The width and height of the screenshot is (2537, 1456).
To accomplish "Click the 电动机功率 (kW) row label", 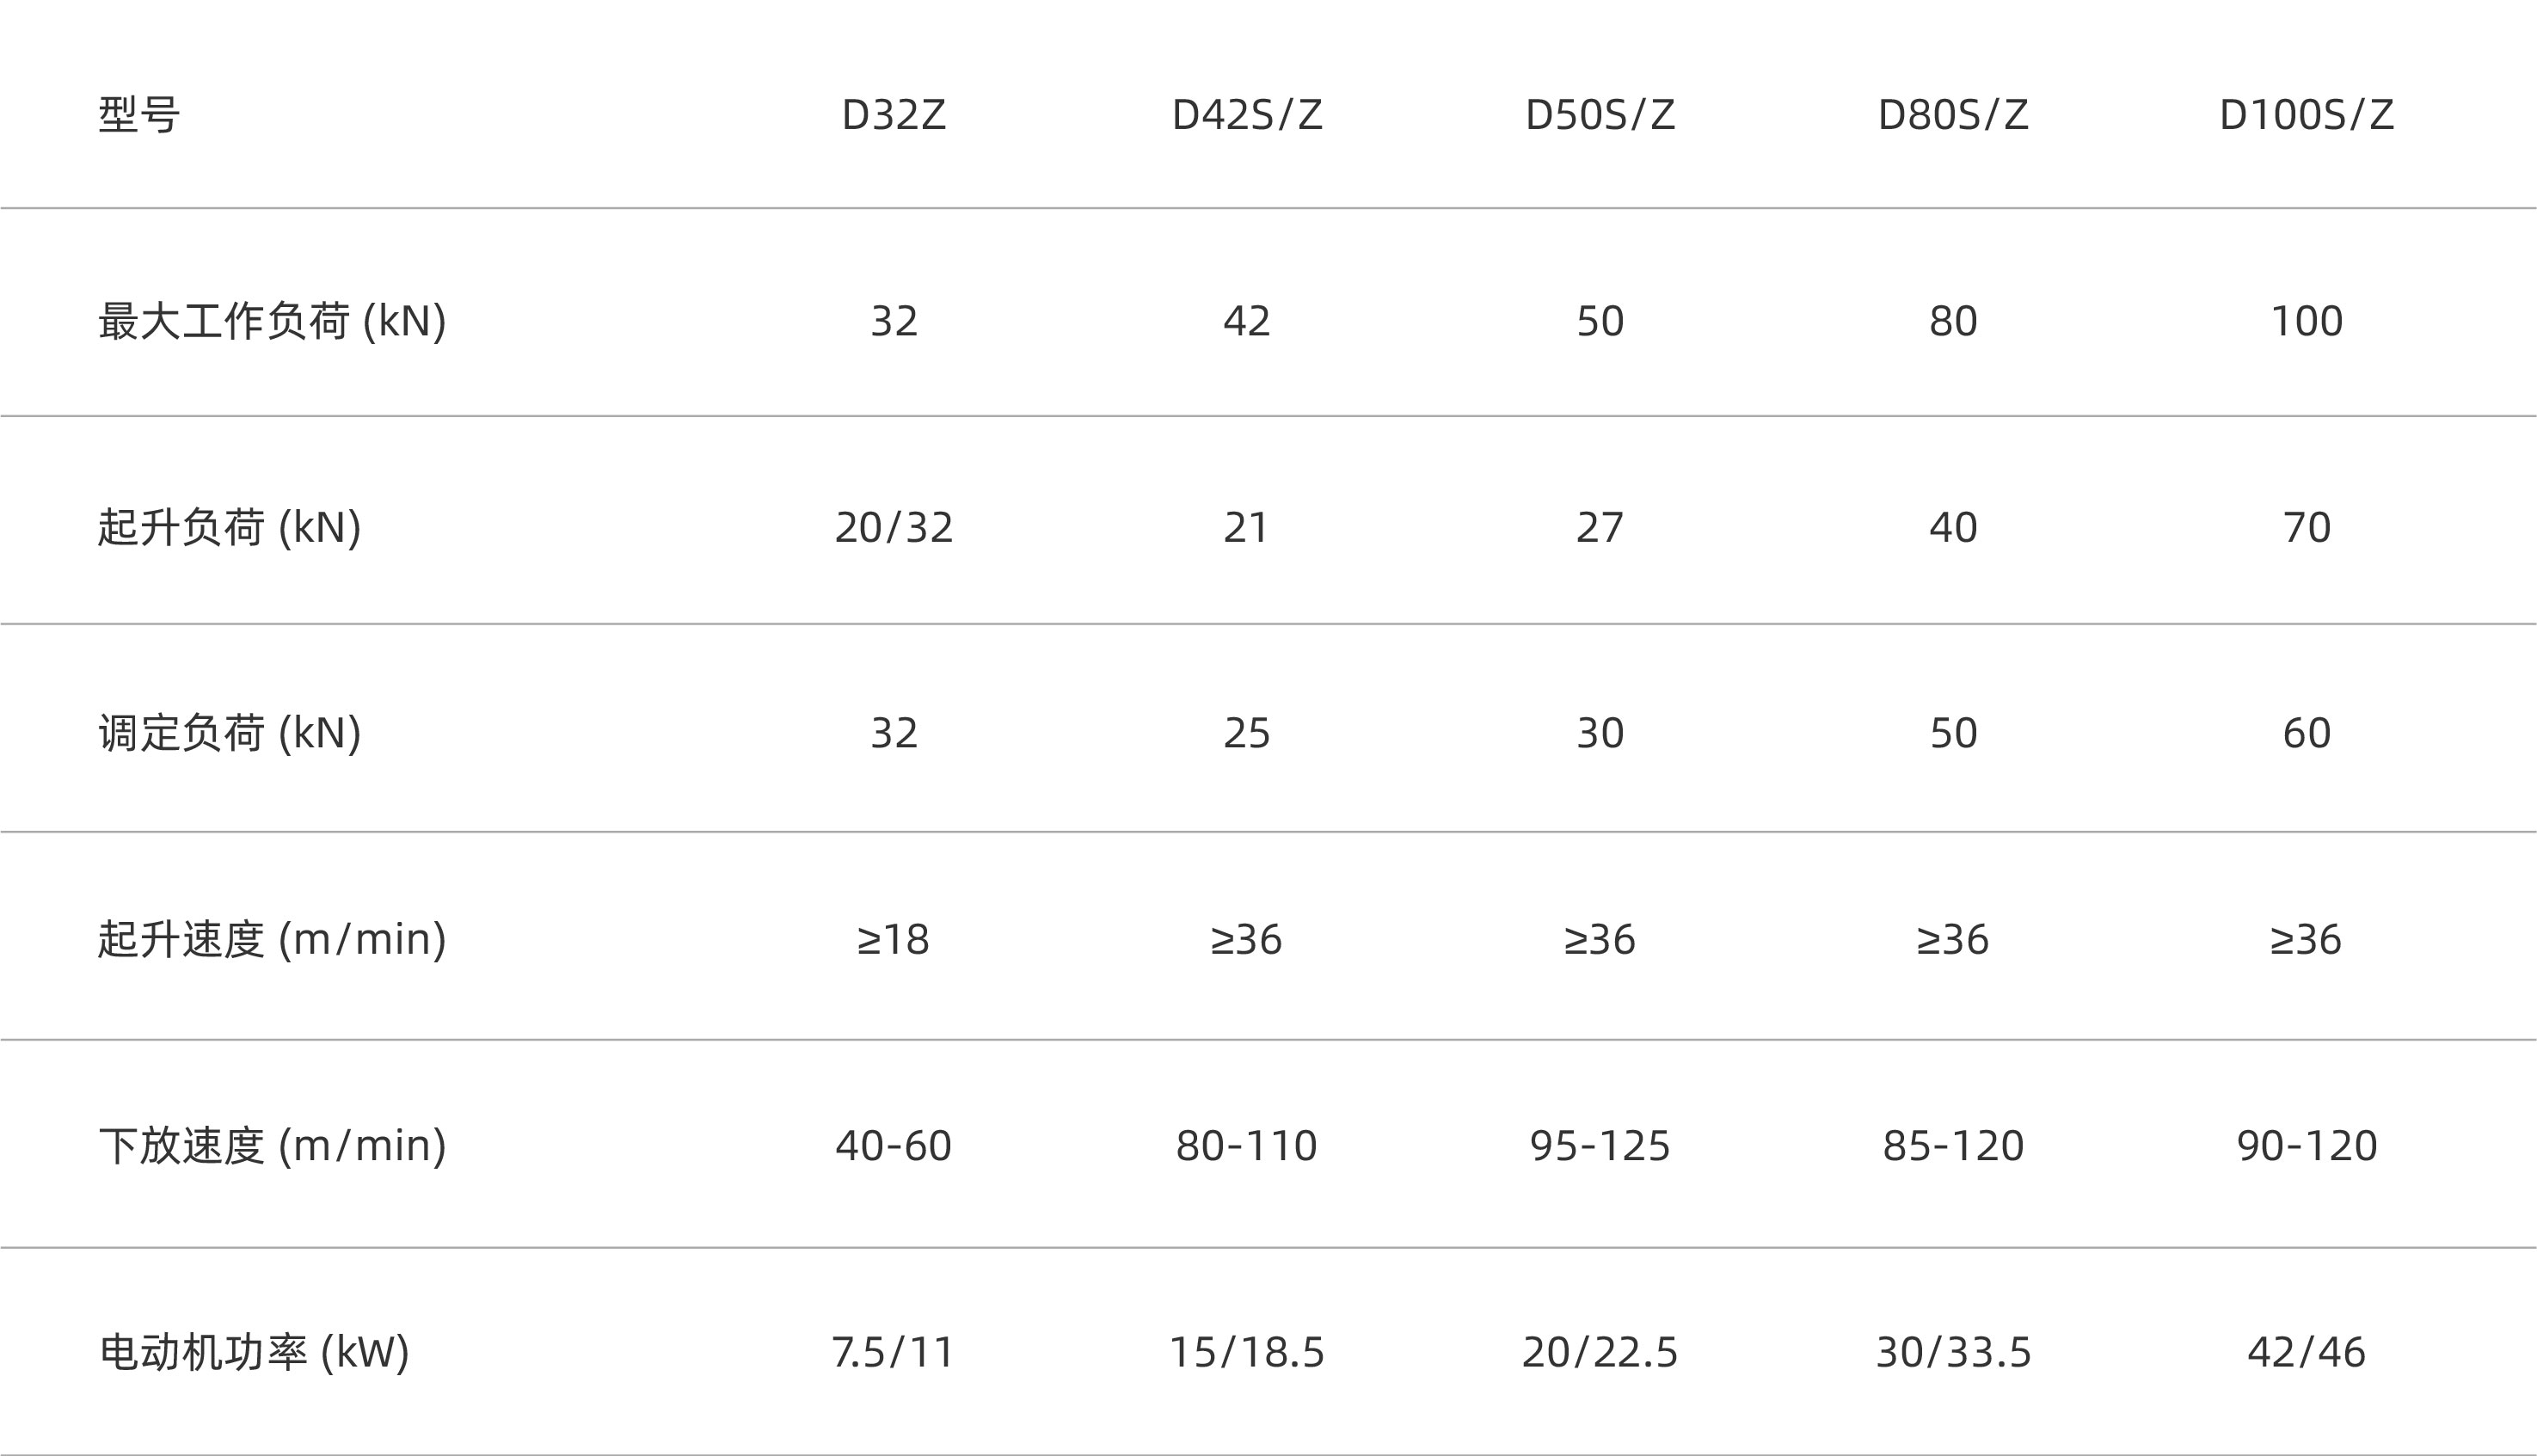I will tap(254, 1353).
